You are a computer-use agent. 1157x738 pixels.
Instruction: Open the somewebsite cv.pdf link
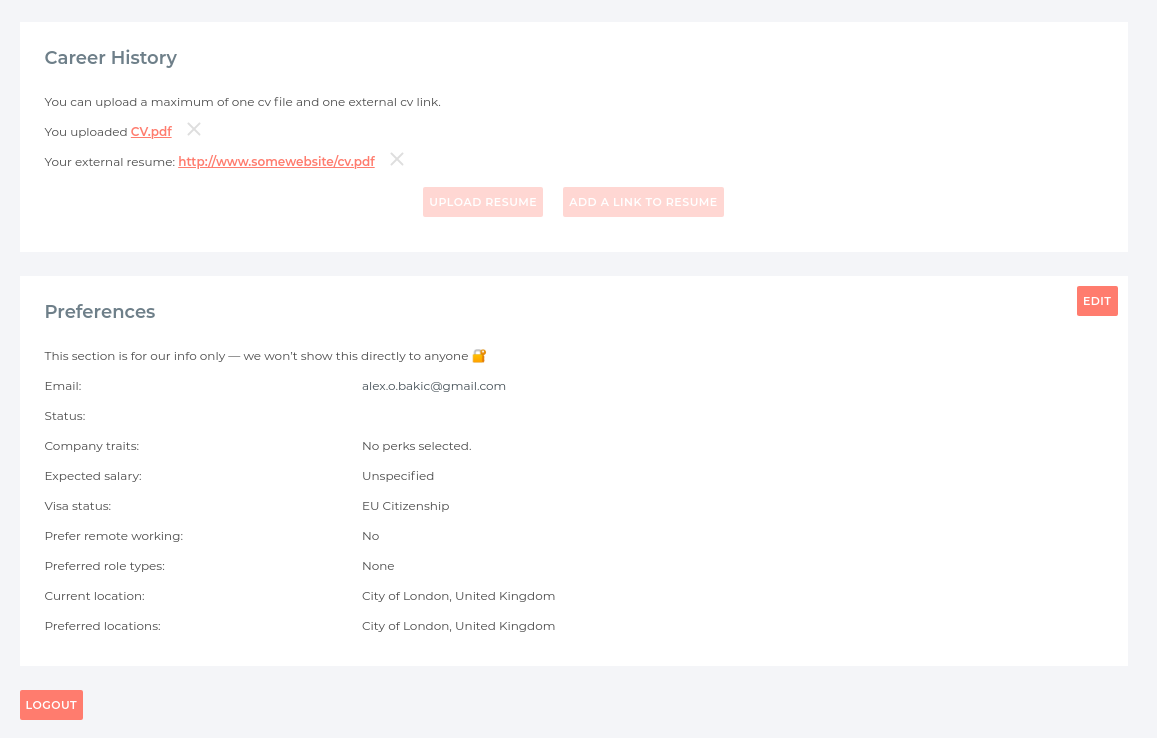pos(277,162)
